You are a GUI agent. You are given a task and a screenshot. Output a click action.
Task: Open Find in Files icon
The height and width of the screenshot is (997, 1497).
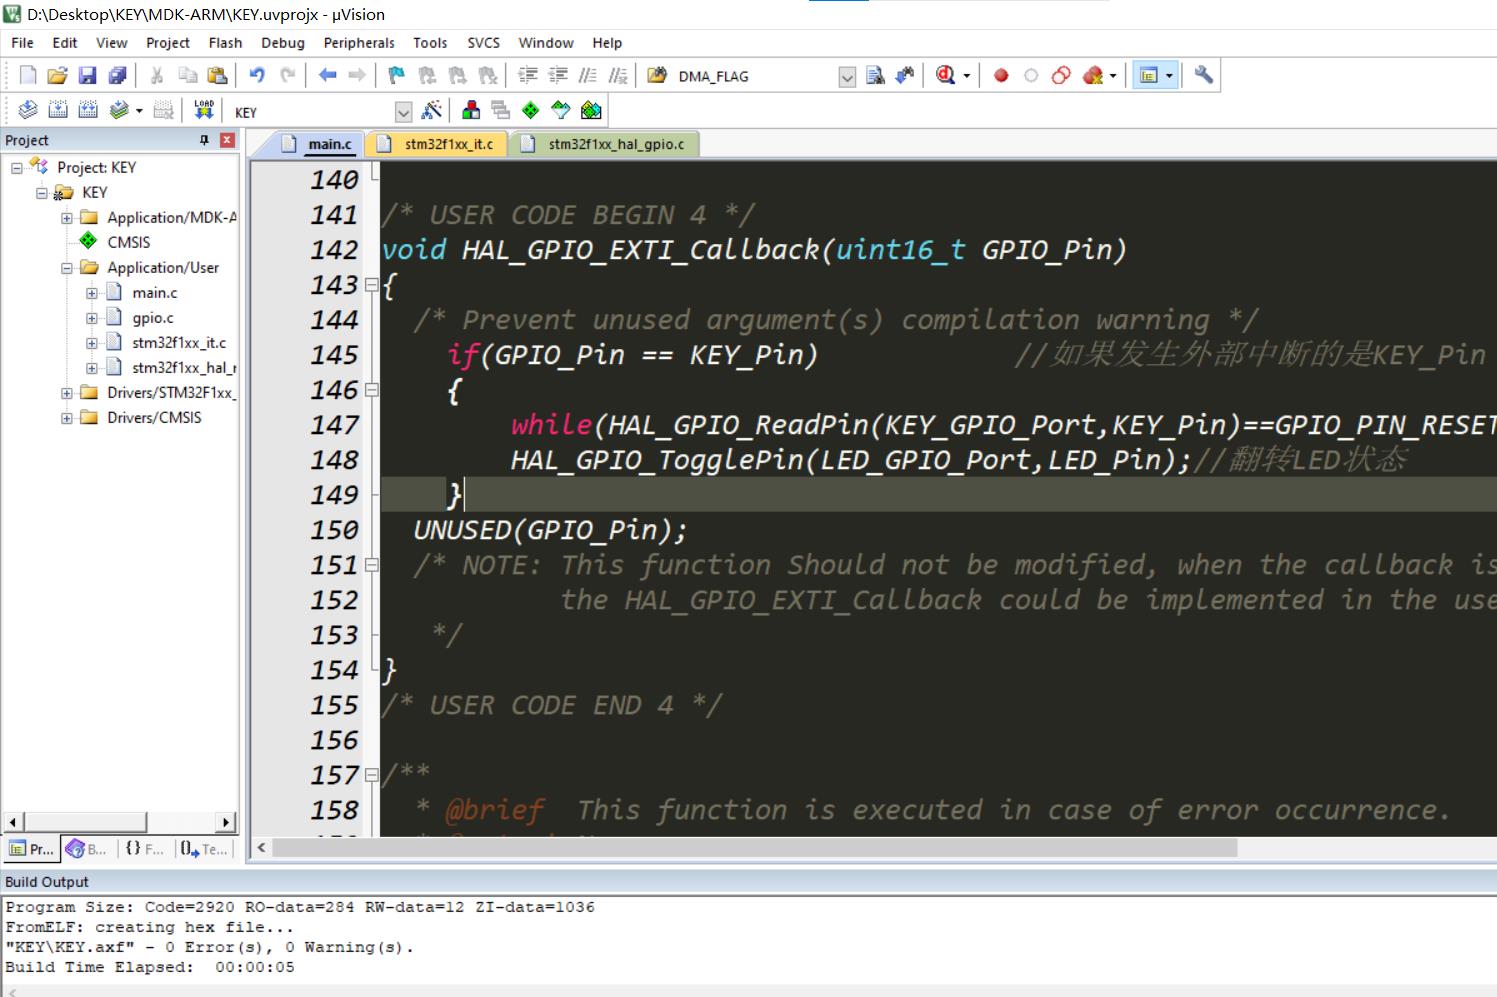click(x=657, y=76)
